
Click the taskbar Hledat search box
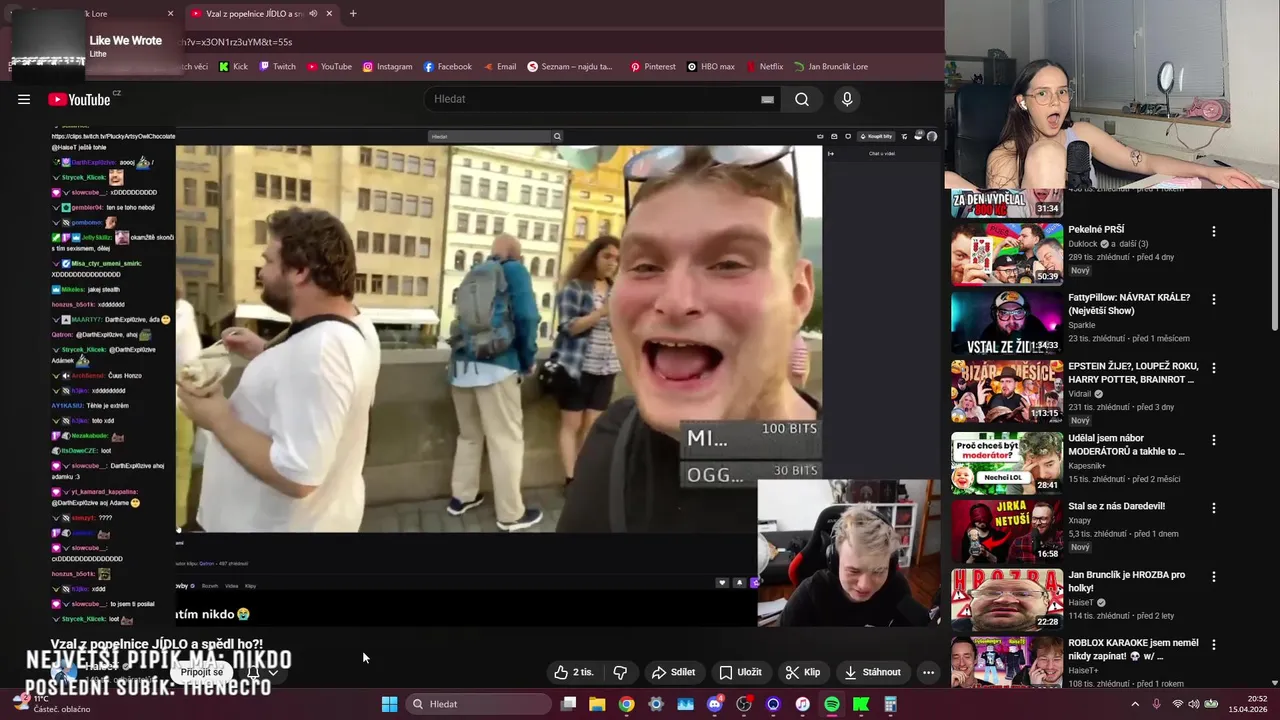click(x=480, y=704)
